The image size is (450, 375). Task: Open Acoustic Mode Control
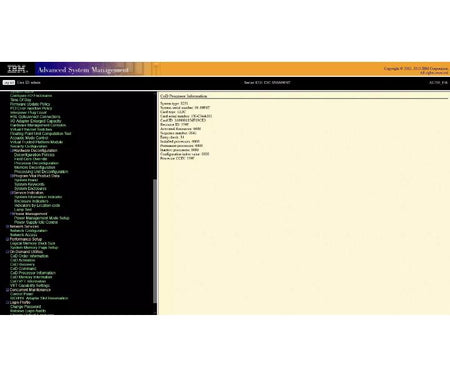pyautogui.click(x=29, y=138)
